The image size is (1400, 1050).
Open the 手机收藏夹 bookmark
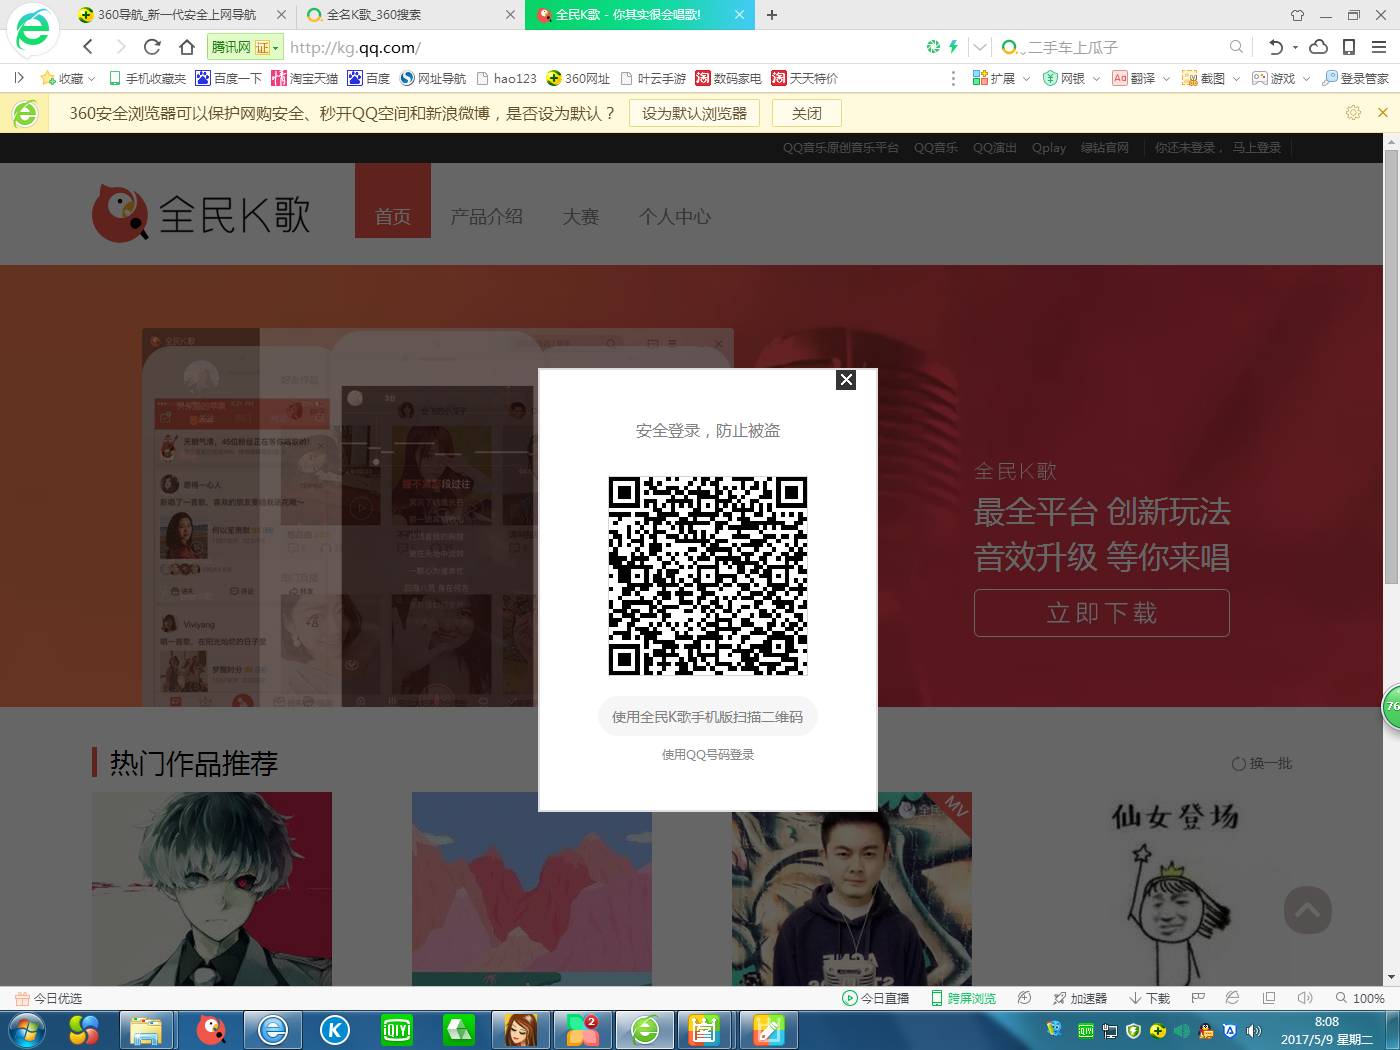coord(147,78)
